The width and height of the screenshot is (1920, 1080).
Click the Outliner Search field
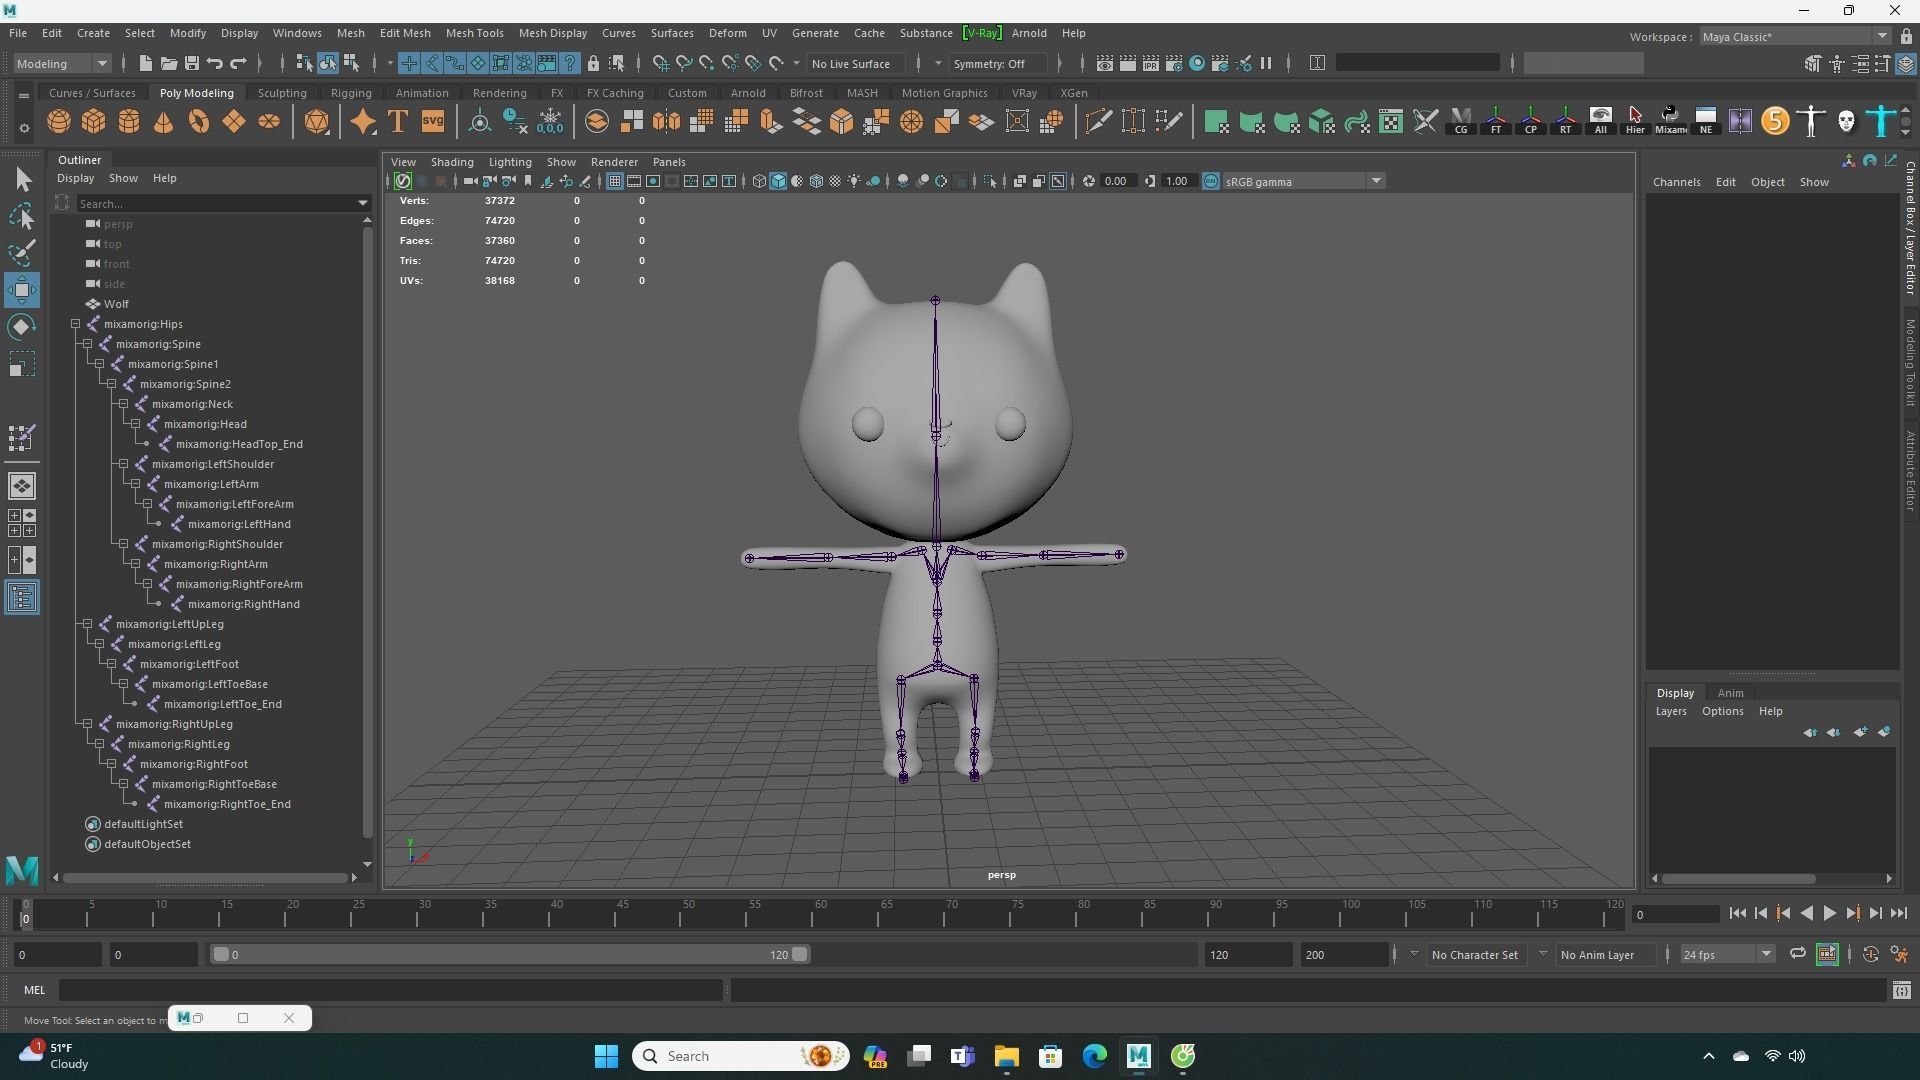(215, 203)
